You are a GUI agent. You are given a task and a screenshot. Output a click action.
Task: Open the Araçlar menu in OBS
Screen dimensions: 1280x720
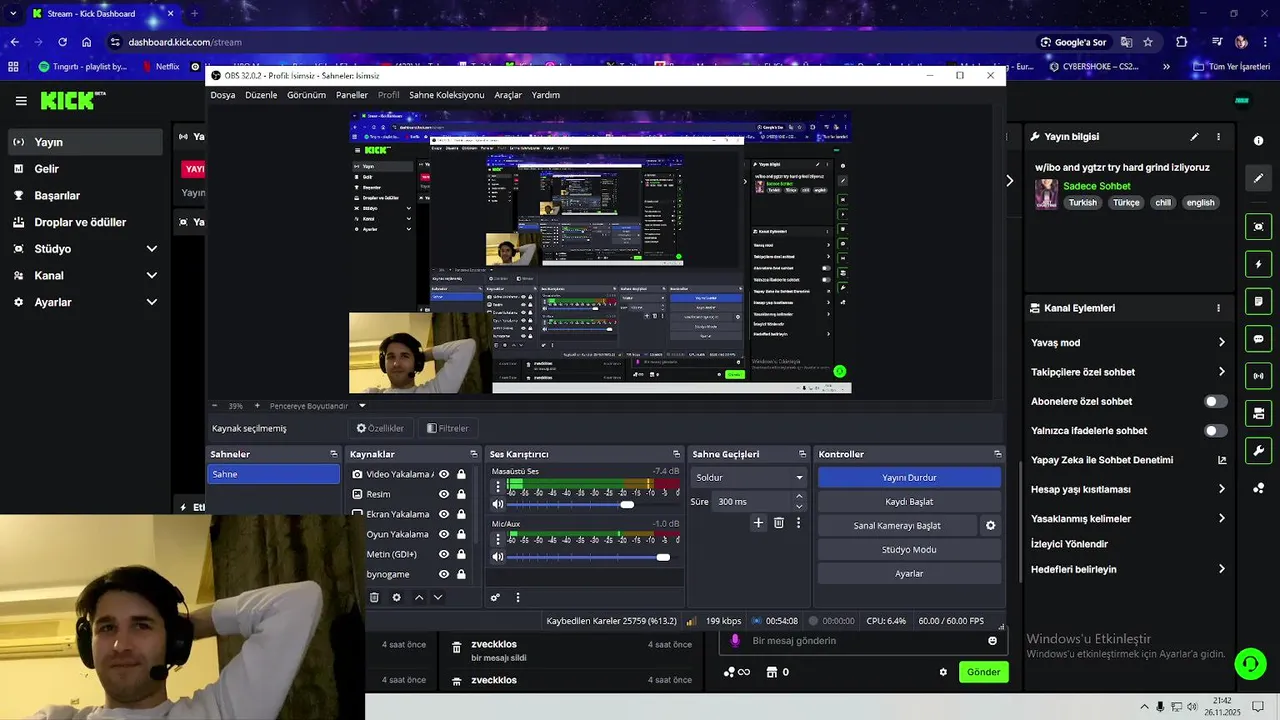(508, 95)
